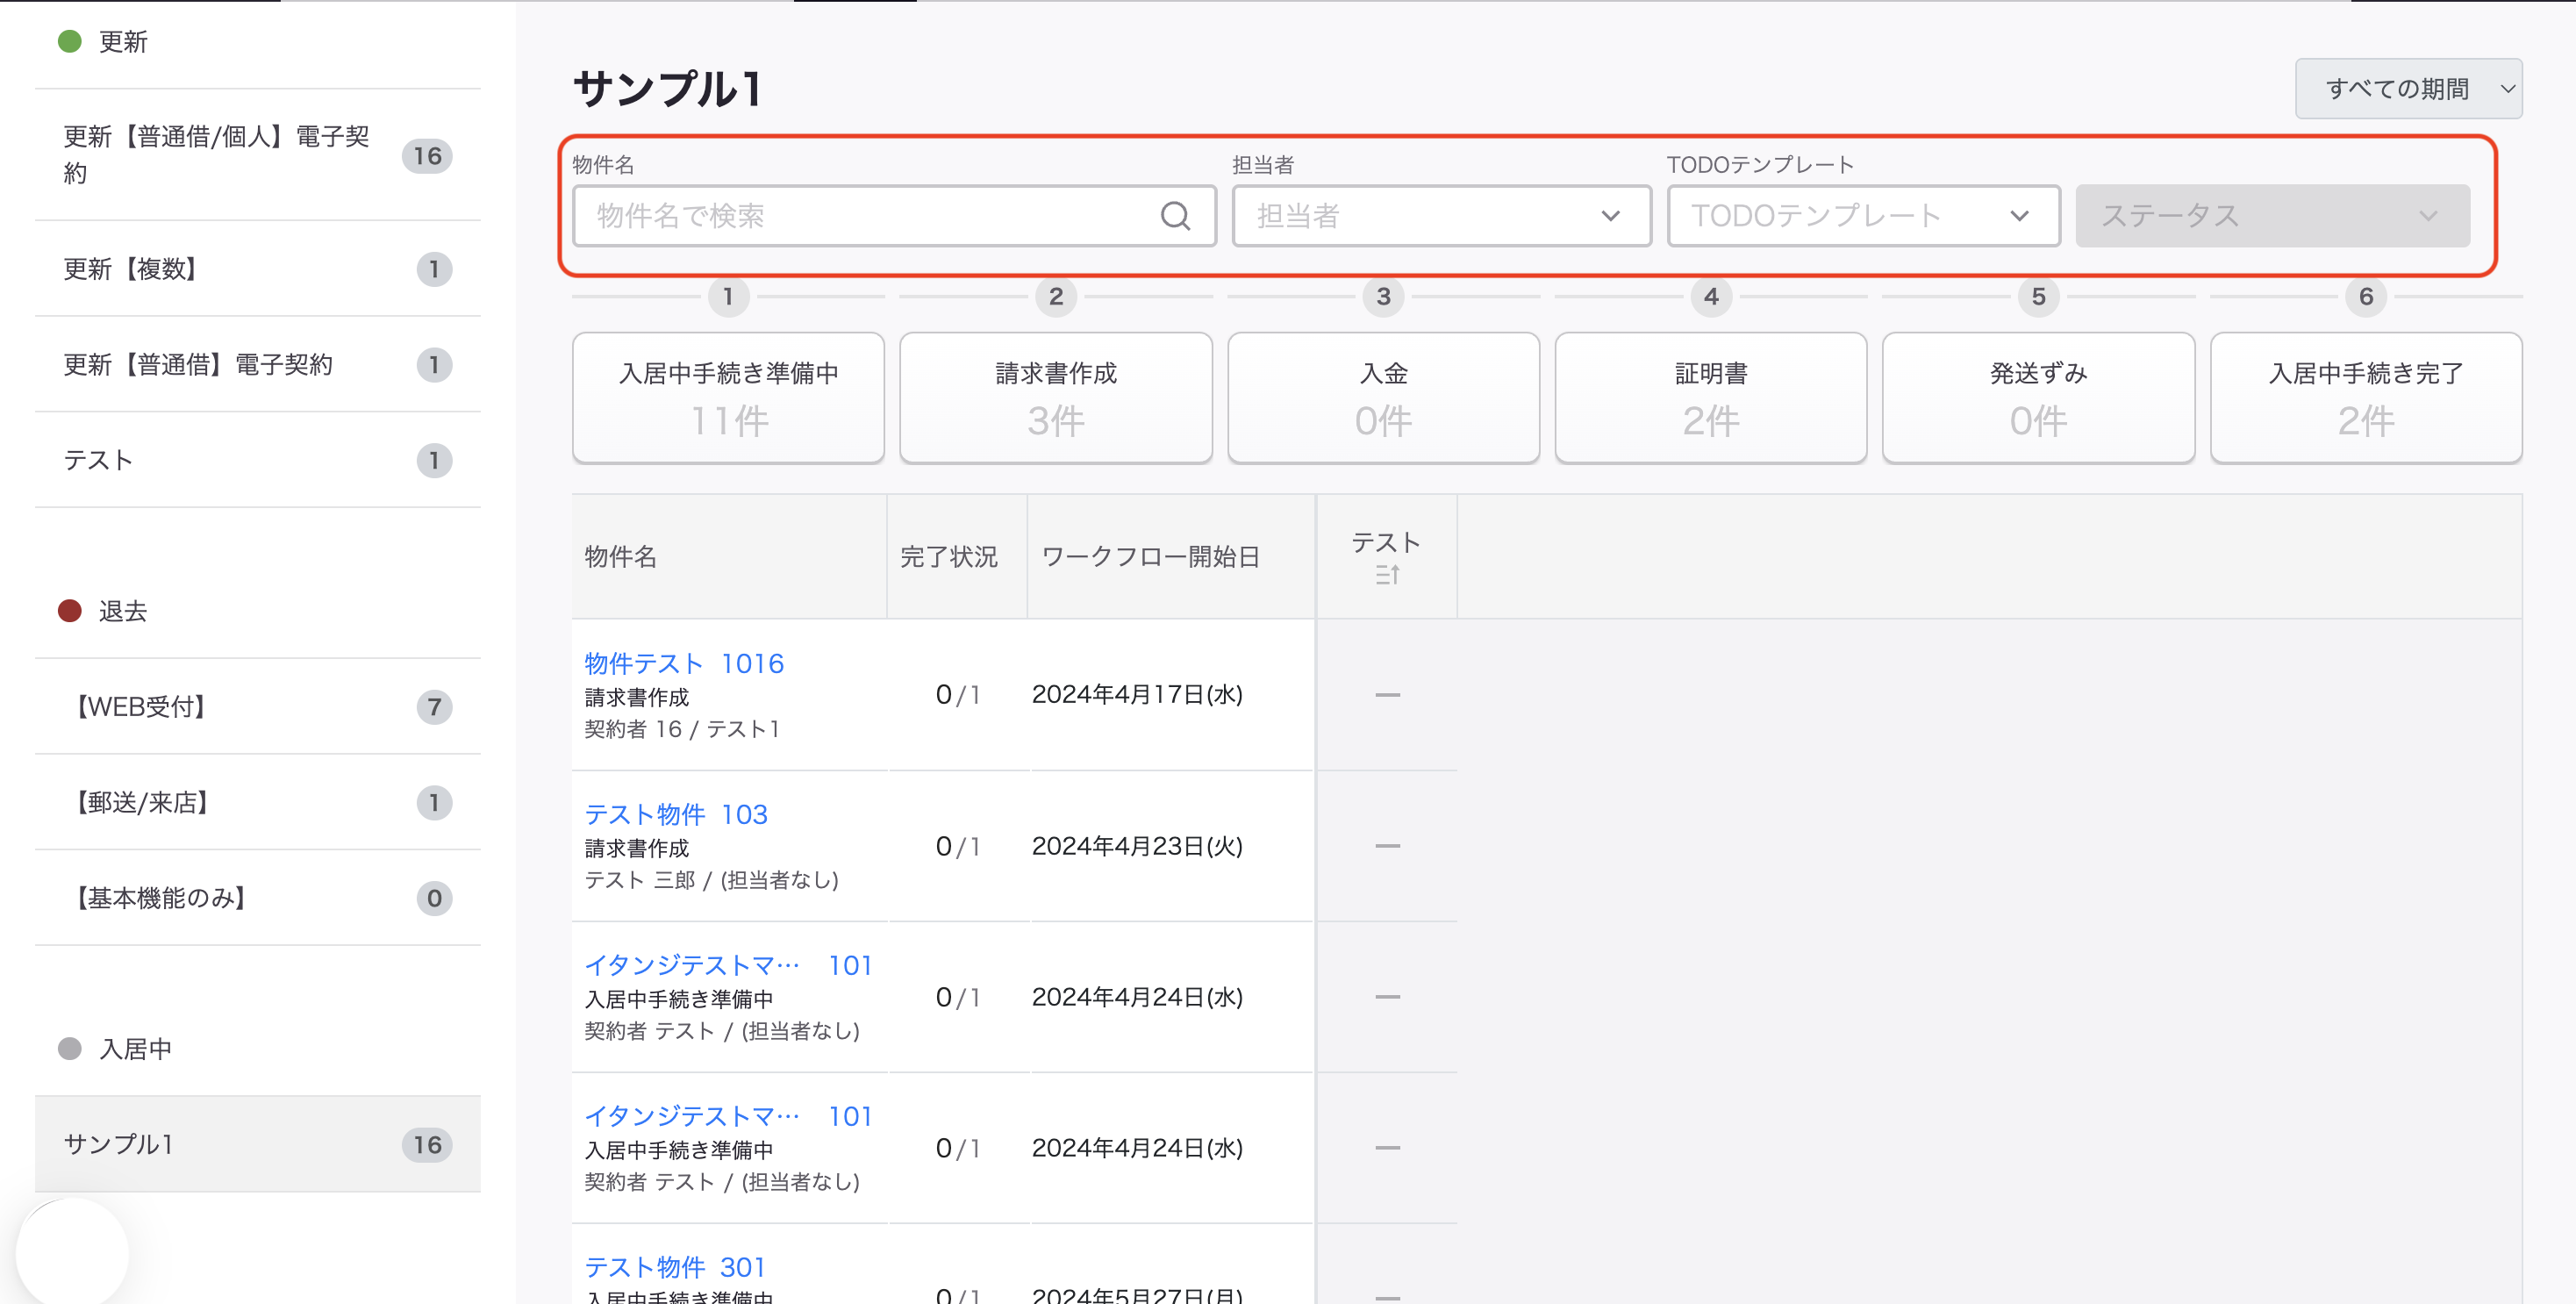2576x1304 pixels.
Task: Select 【WEB受付】 in sidebar
Action: click(257, 707)
